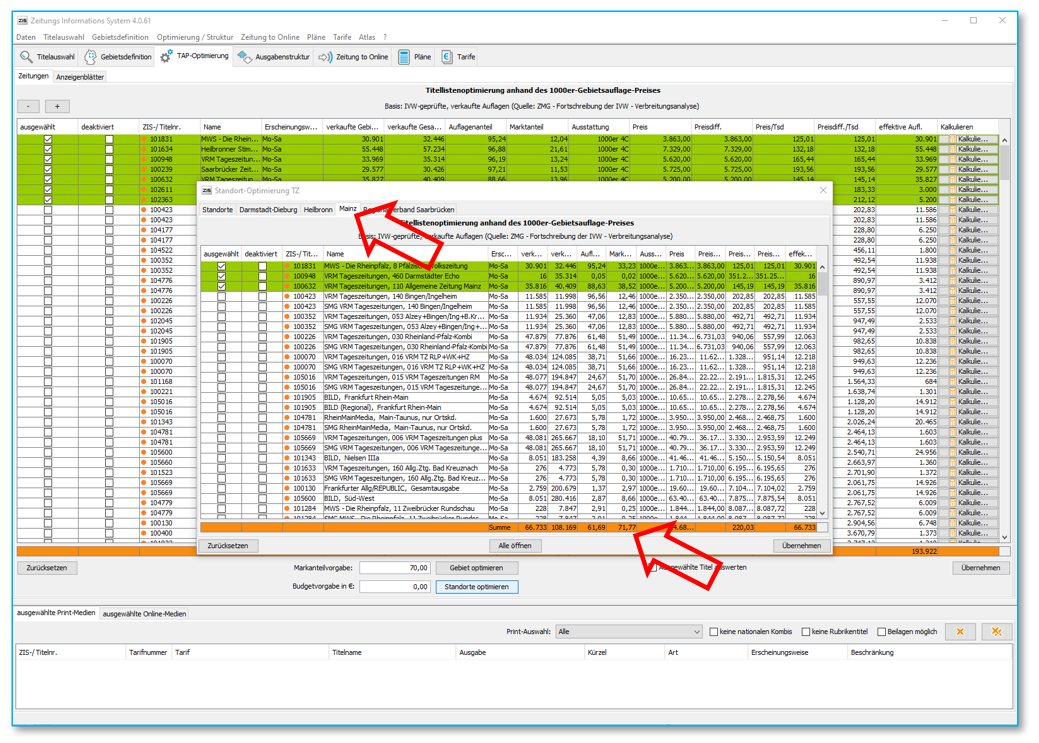Switch to the Darmstadt-Dieburg tab
The width and height of the screenshot is (1039, 743).
point(268,210)
